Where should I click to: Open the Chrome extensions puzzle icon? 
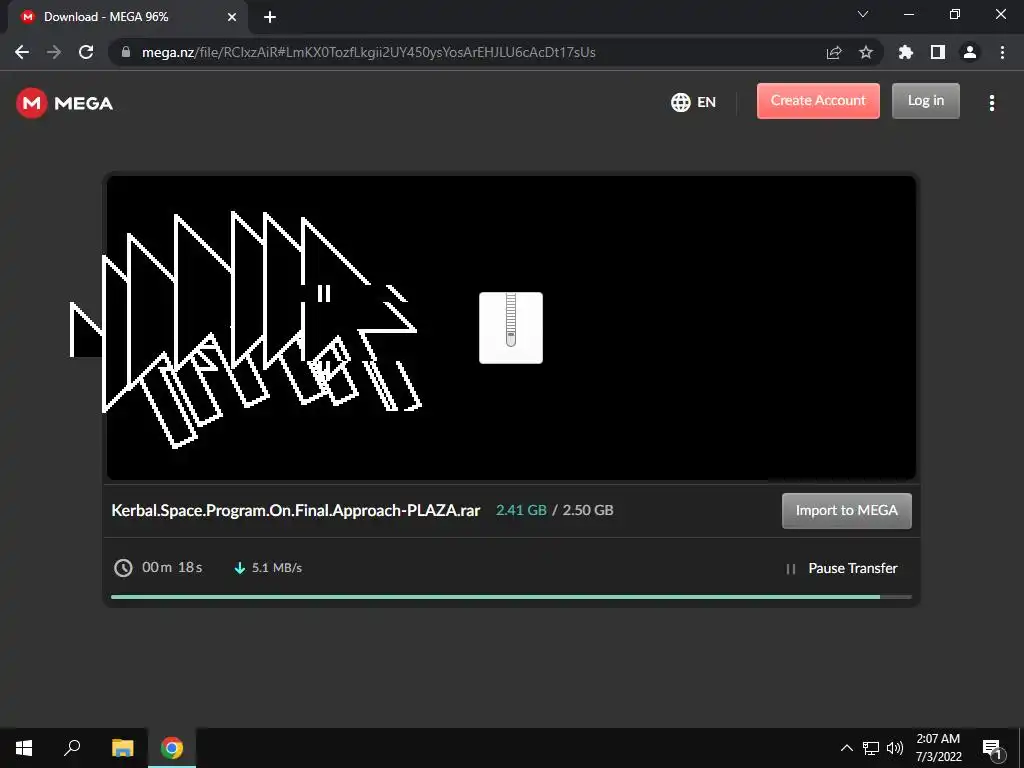906,52
